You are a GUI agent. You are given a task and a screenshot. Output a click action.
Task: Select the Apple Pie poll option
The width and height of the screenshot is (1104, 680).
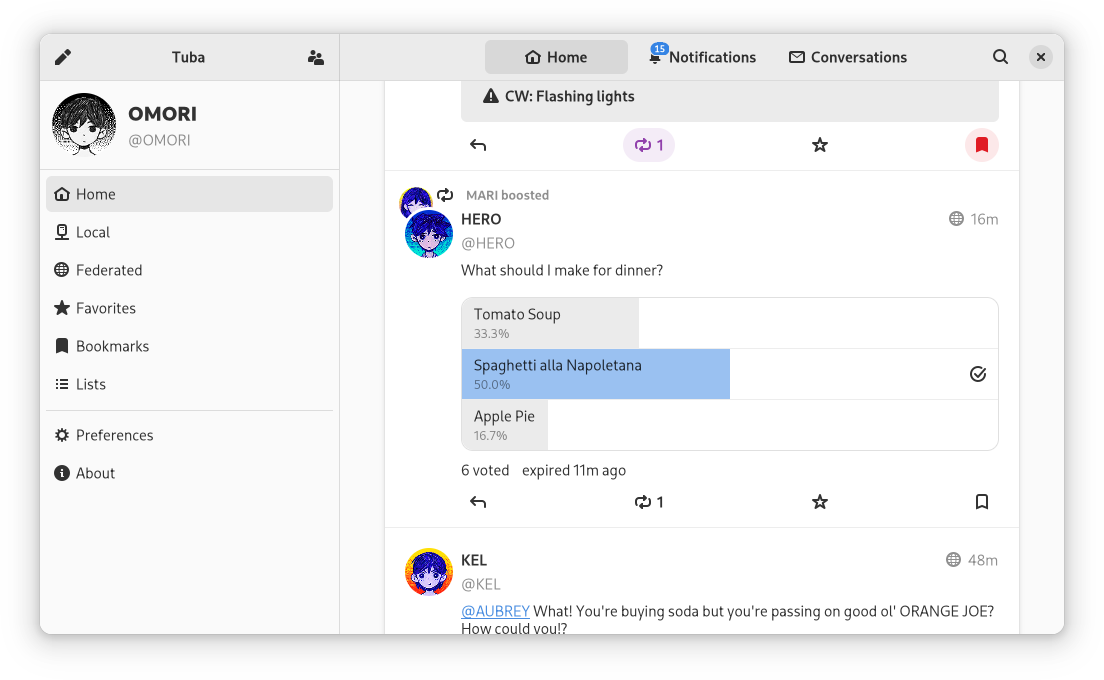coord(729,425)
